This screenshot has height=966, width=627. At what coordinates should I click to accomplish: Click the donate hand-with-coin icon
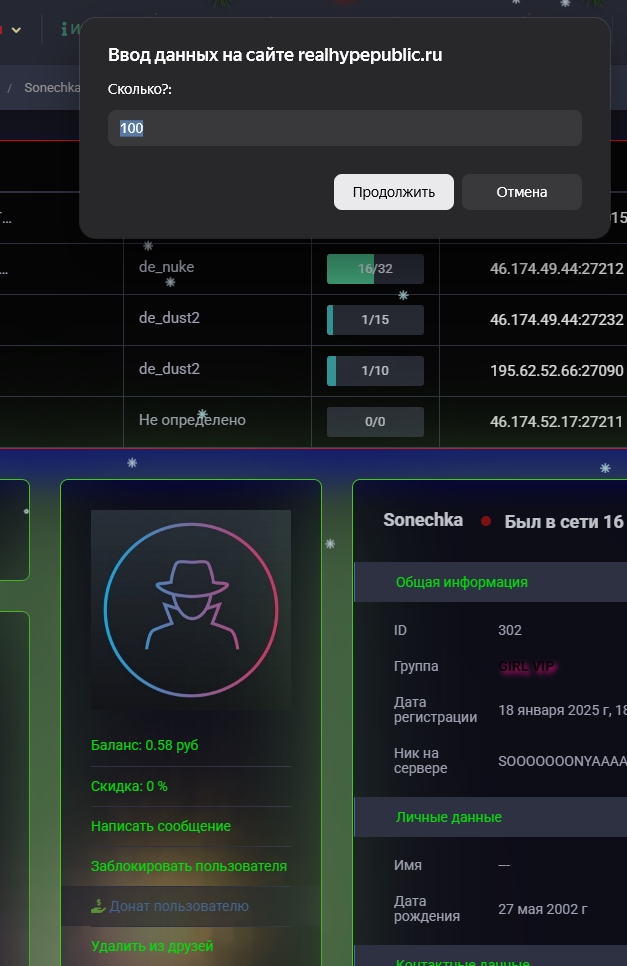(98, 906)
